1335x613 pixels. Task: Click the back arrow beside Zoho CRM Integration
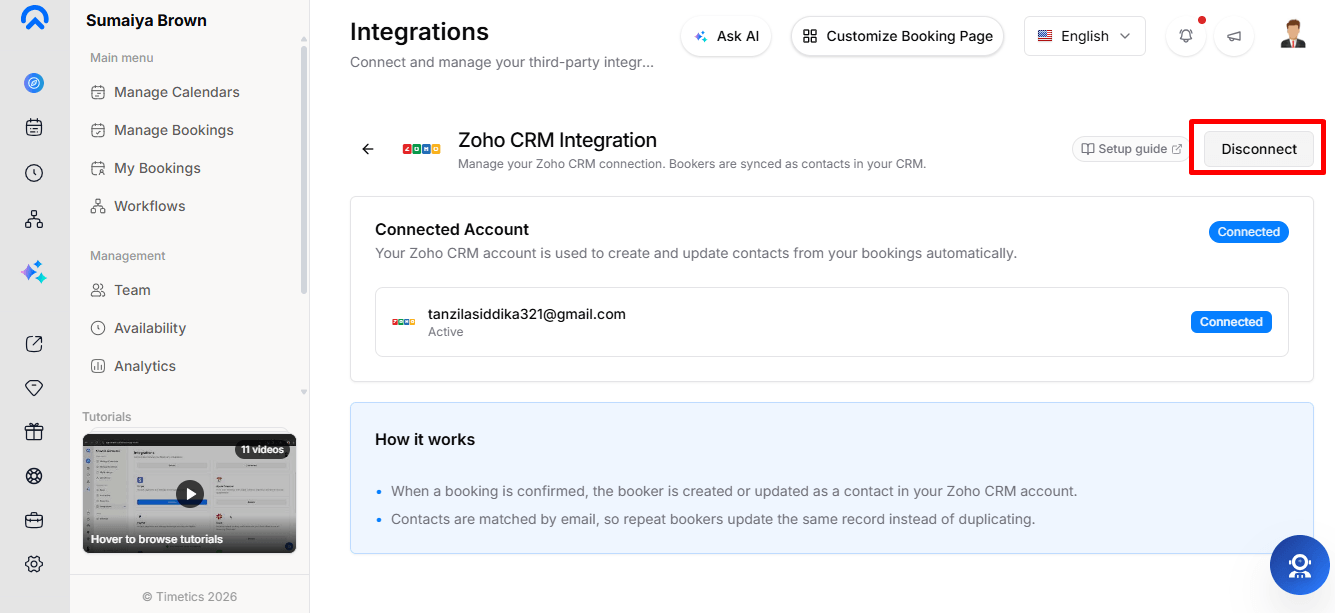click(x=368, y=149)
